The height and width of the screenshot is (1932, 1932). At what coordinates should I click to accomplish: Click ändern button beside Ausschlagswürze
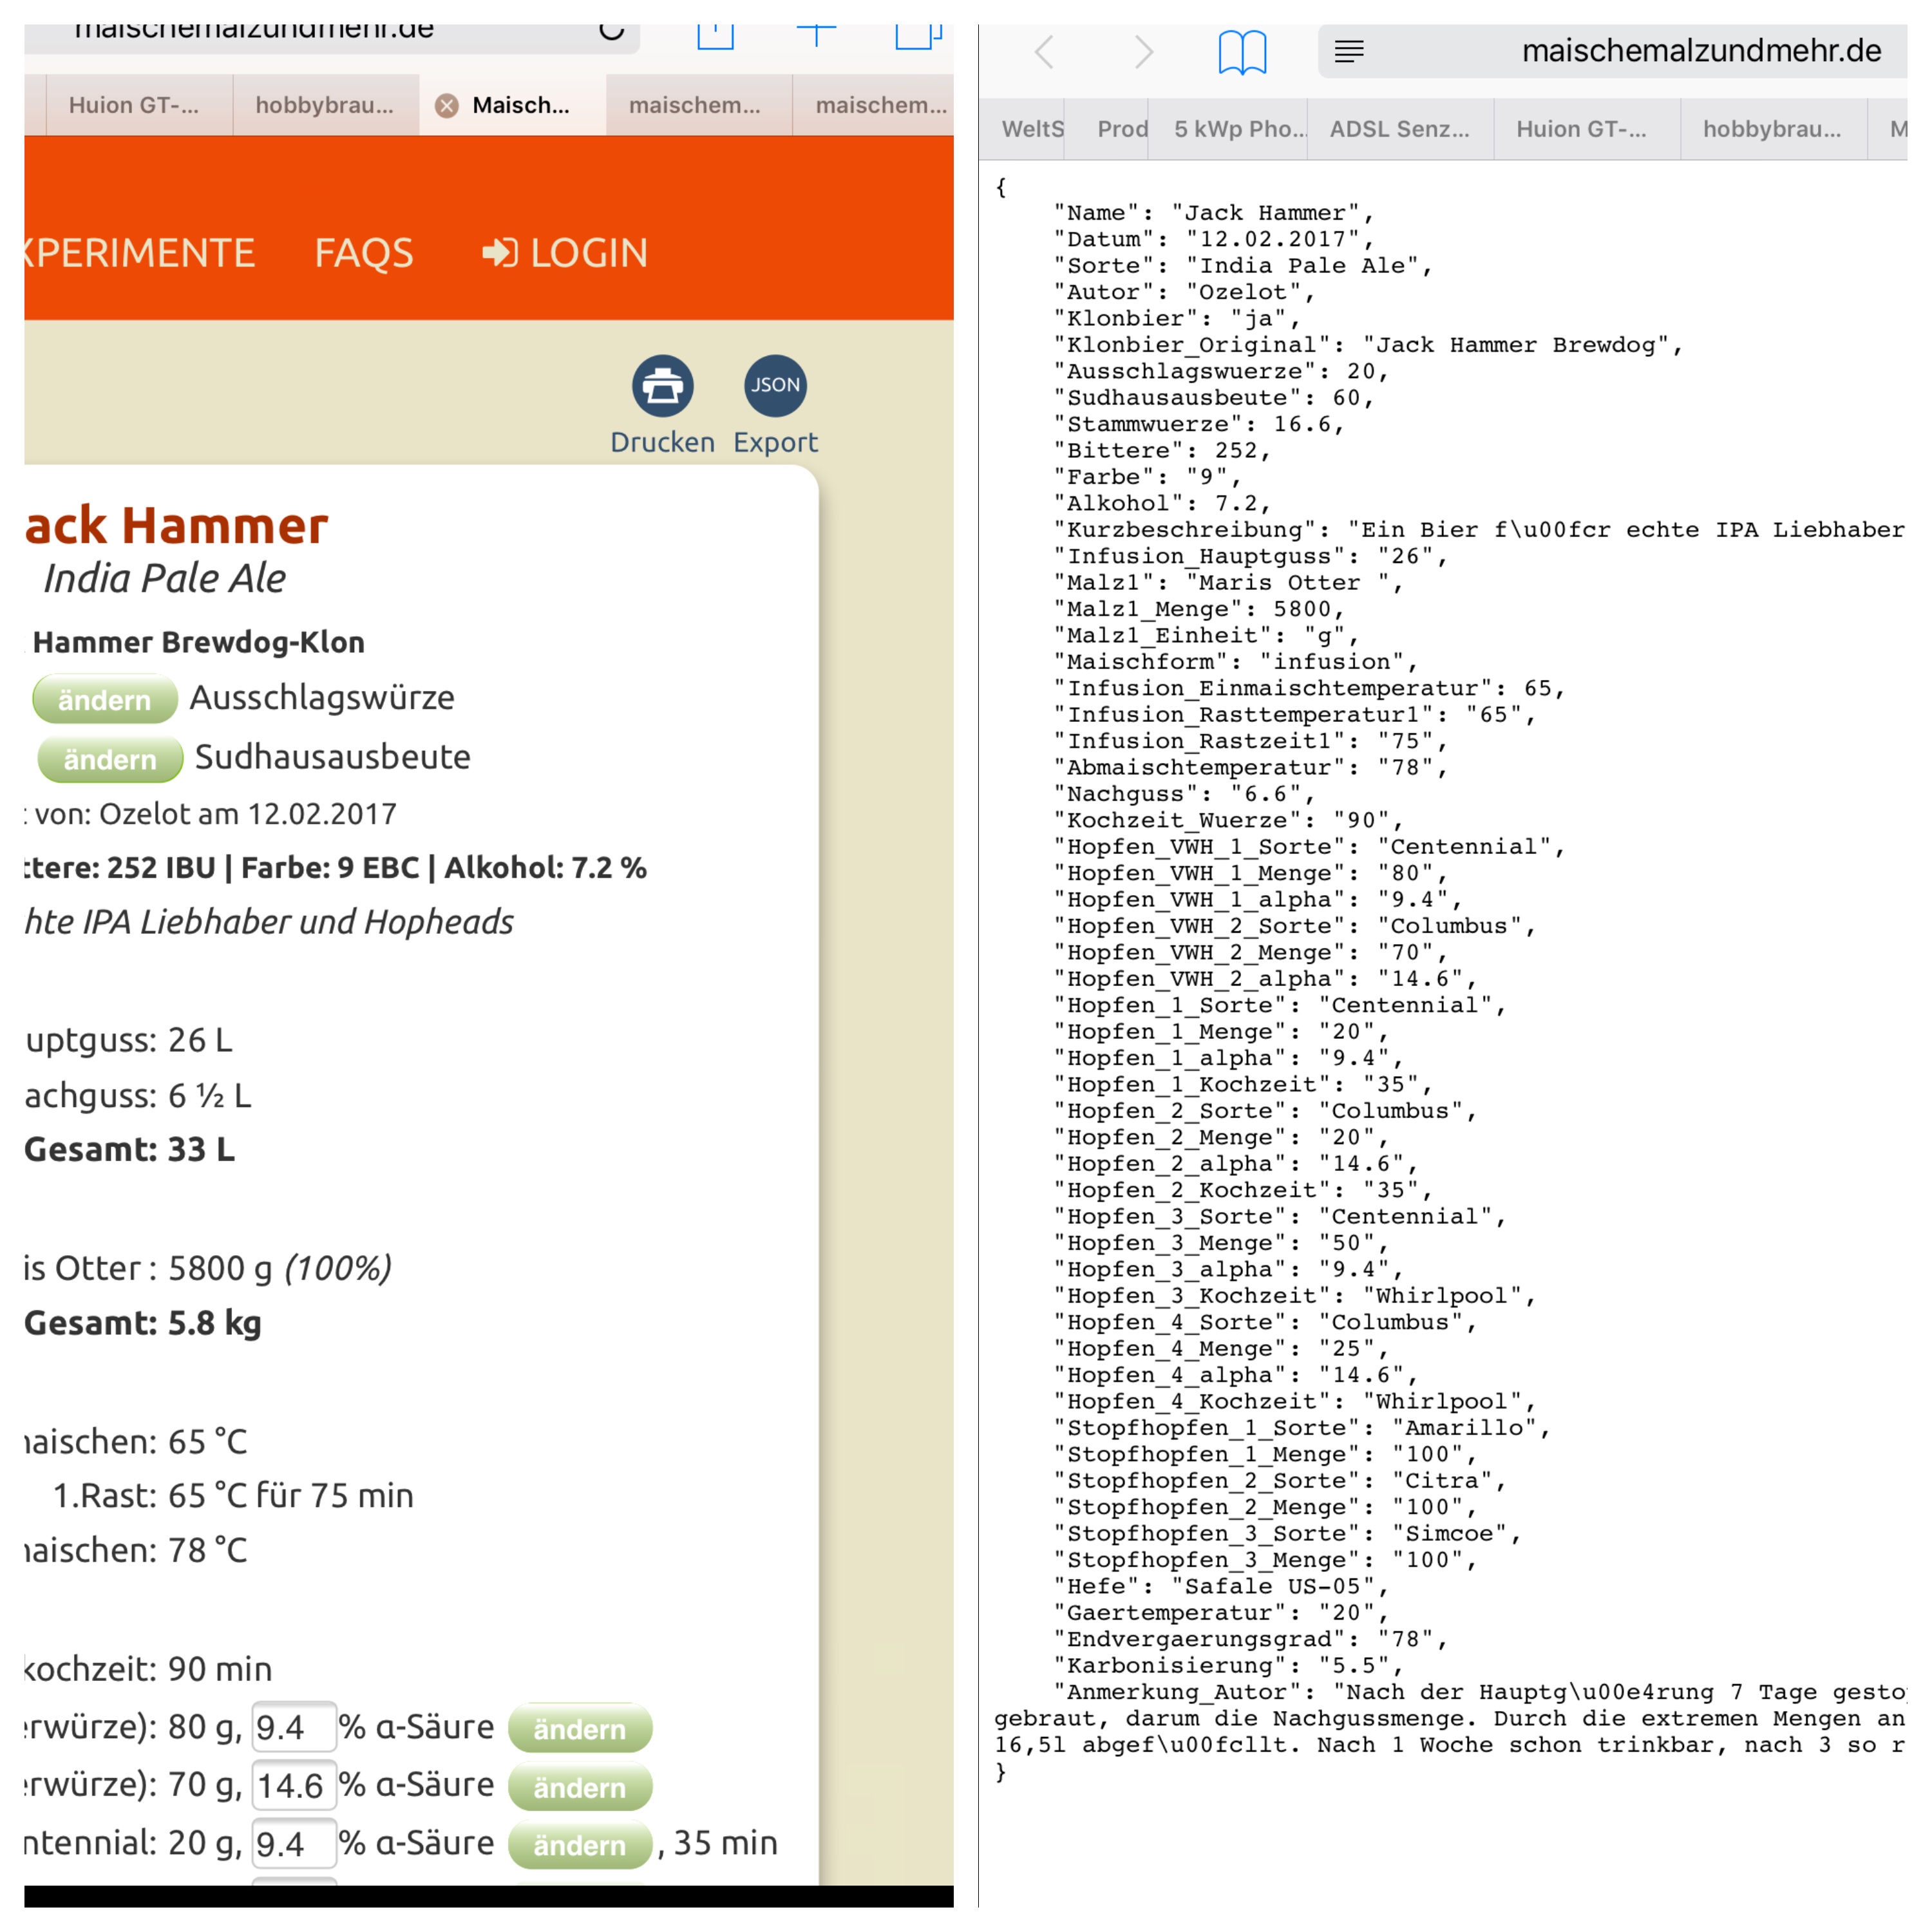coord(104,699)
